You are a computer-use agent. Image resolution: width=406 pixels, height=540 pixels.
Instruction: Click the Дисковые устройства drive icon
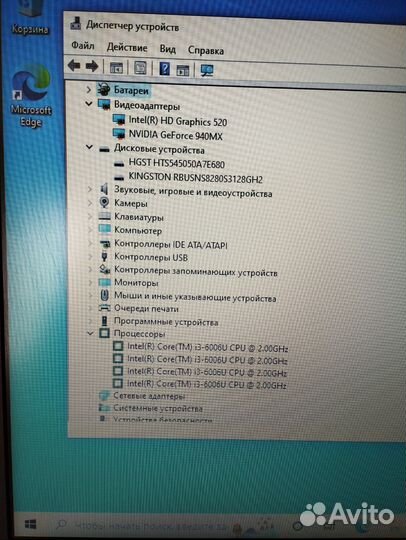pos(104,149)
